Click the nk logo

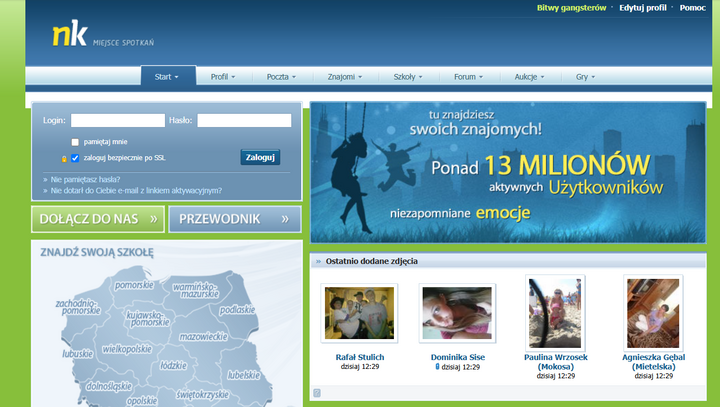click(70, 36)
